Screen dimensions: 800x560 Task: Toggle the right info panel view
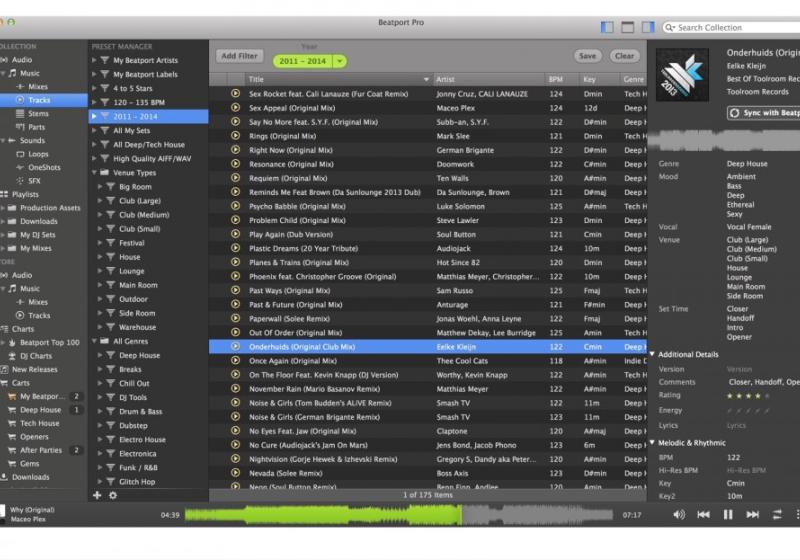(x=650, y=27)
